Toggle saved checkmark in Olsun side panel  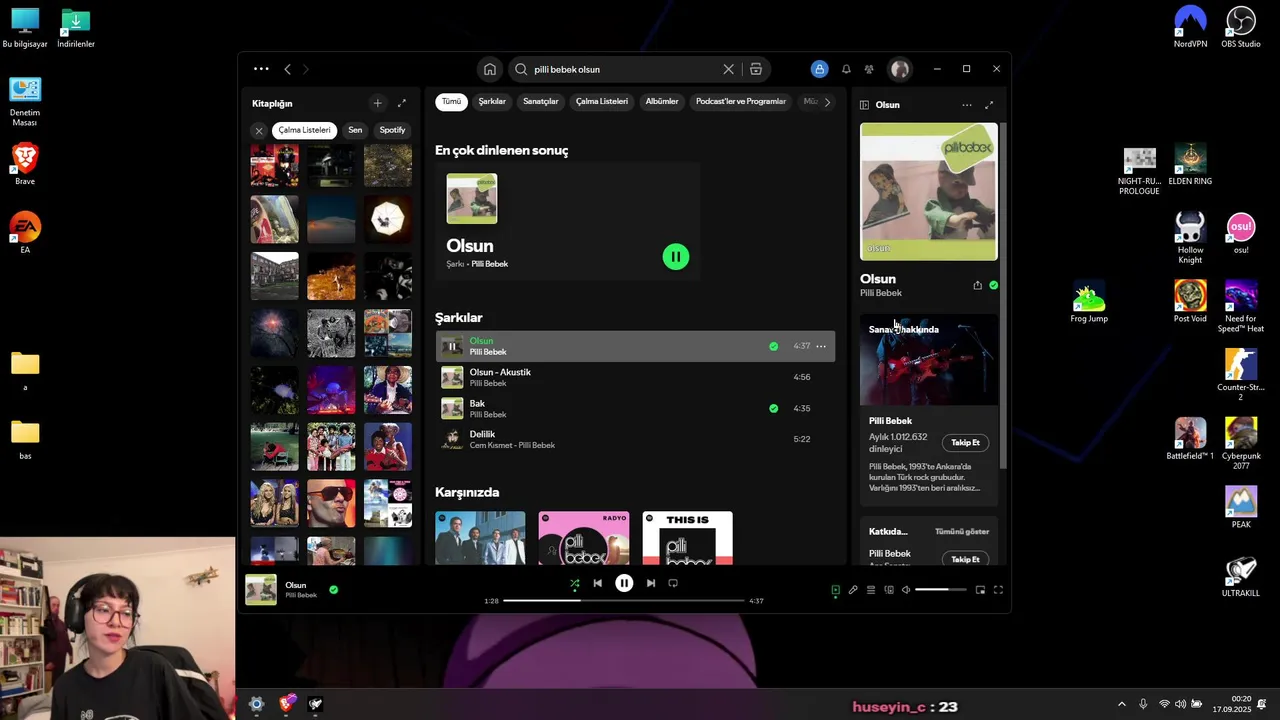tap(993, 285)
